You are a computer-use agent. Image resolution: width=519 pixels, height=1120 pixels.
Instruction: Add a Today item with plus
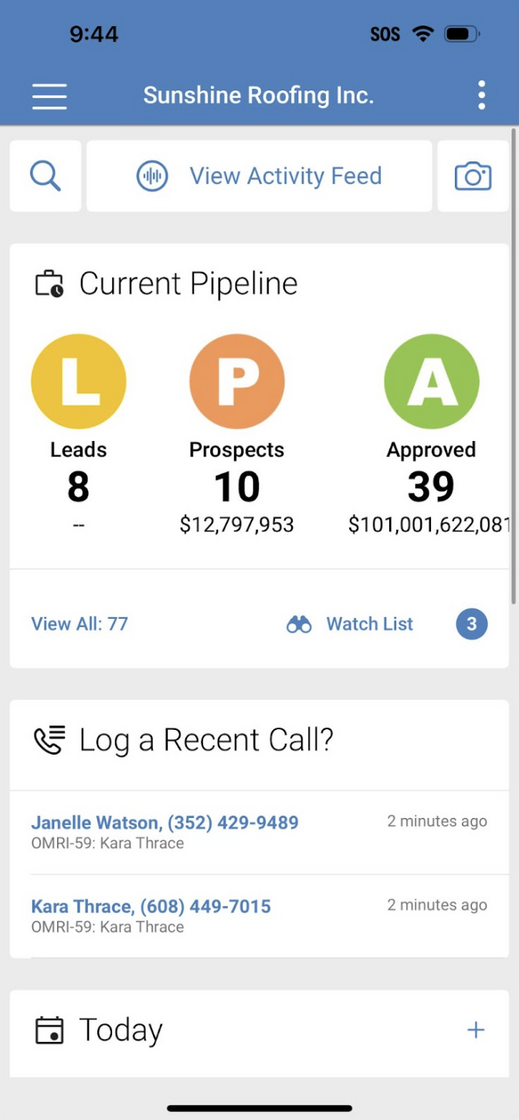click(475, 1030)
